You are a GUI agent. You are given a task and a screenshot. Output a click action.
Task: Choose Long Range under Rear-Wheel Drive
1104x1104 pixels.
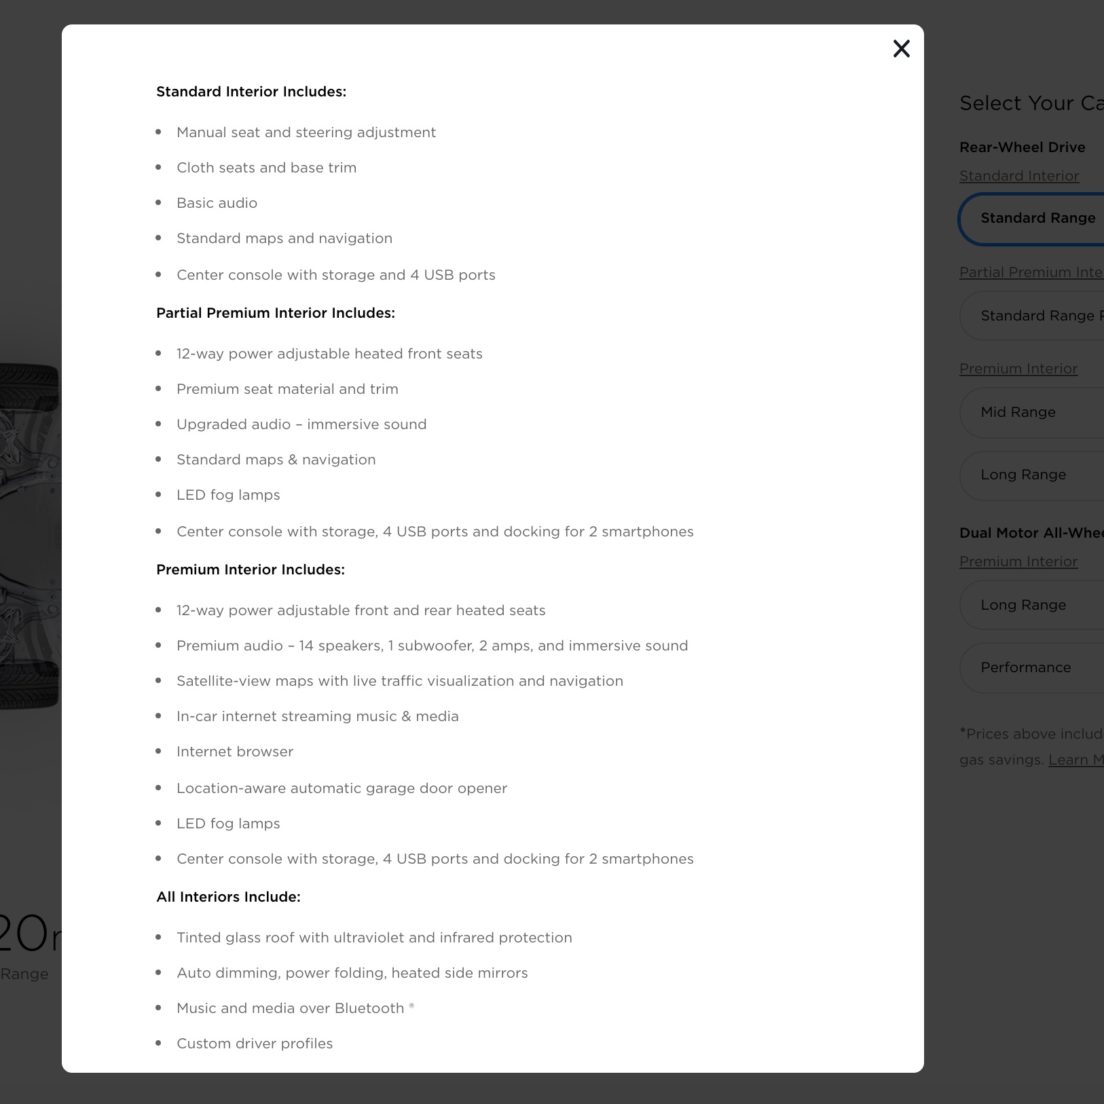tap(1031, 475)
